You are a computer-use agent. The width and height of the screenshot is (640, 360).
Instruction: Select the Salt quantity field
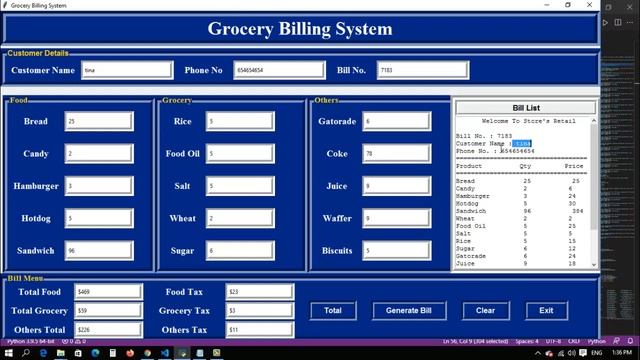[x=240, y=186]
